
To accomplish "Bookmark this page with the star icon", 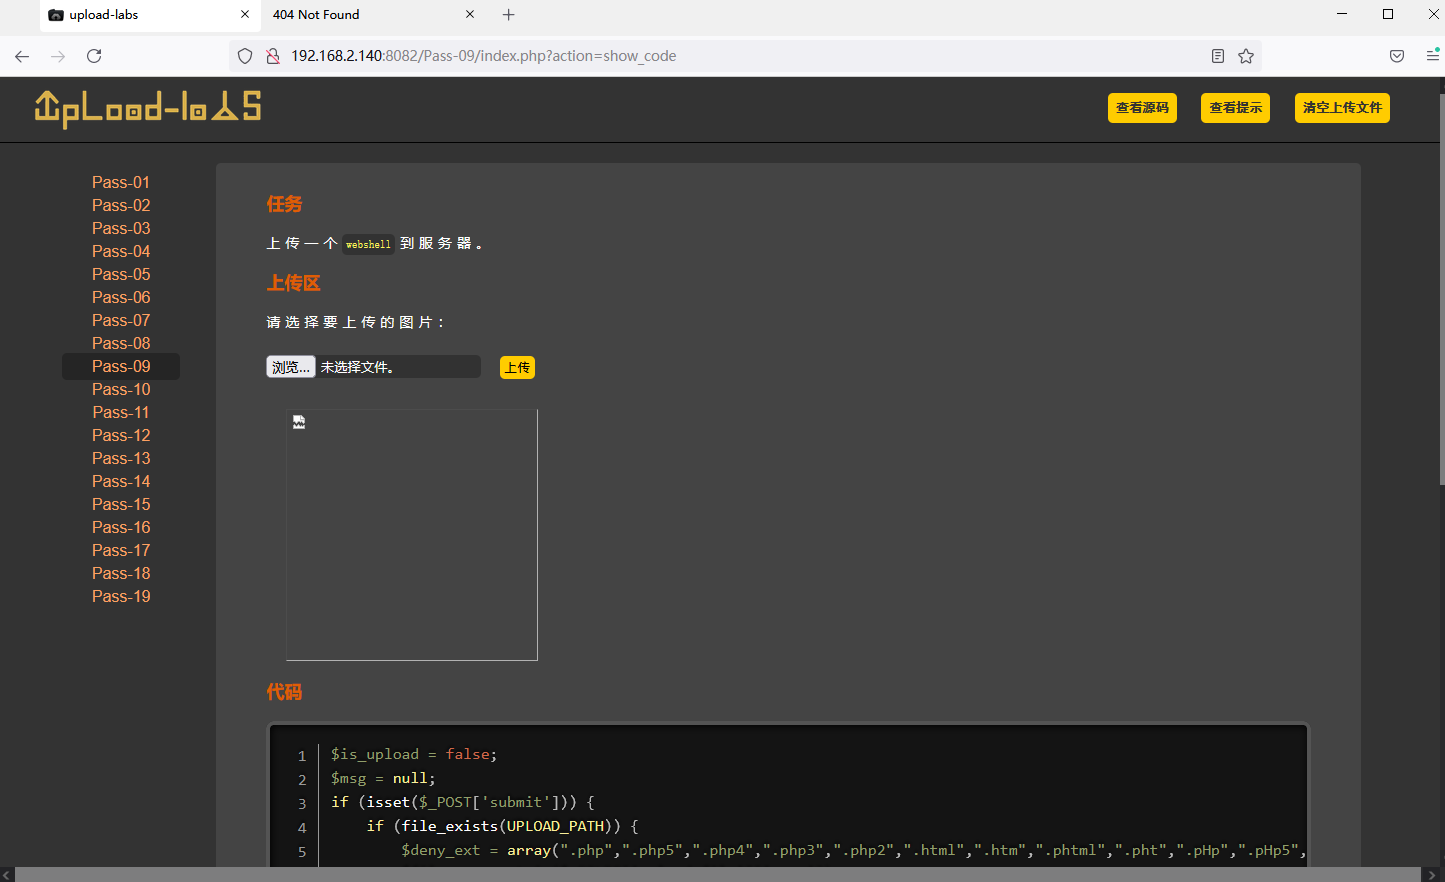I will 1246,56.
